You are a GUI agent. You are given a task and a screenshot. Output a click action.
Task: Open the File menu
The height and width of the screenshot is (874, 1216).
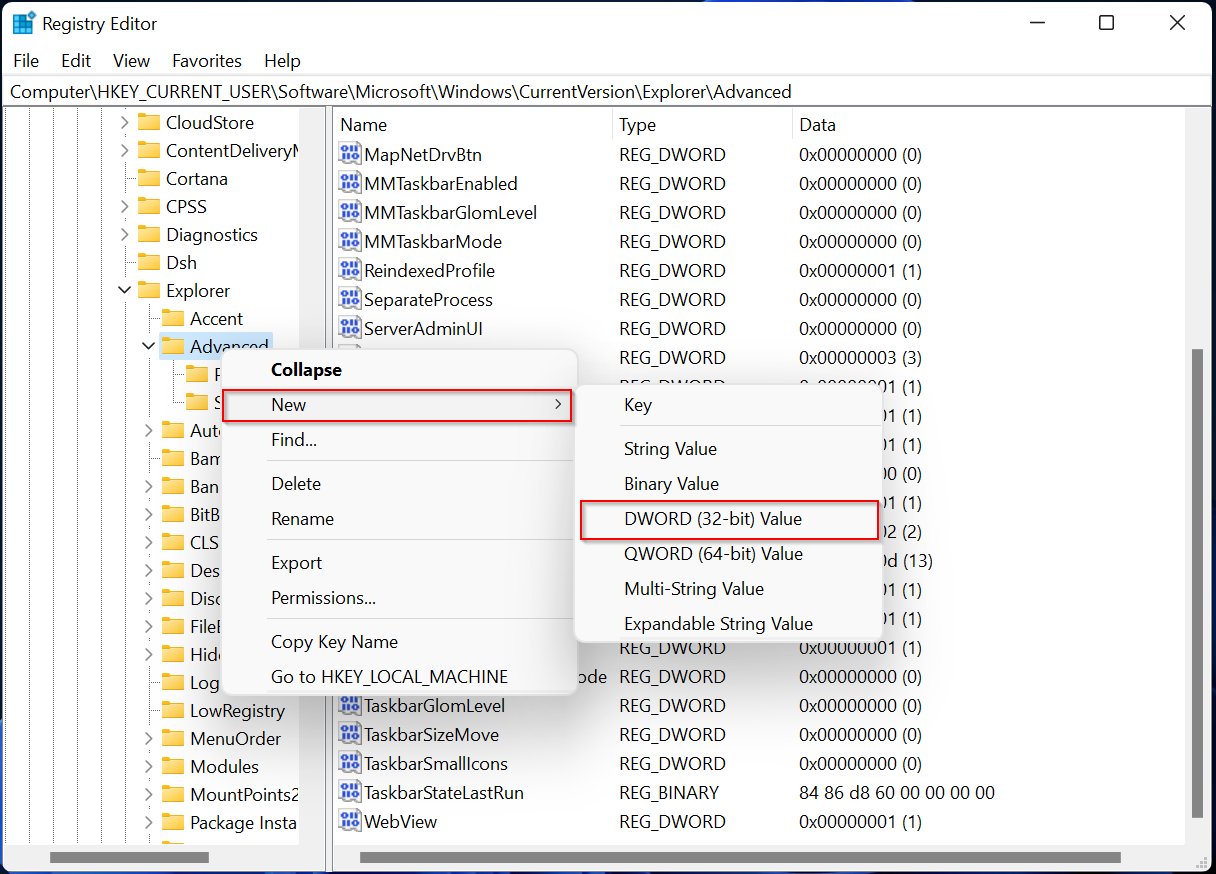tap(26, 61)
